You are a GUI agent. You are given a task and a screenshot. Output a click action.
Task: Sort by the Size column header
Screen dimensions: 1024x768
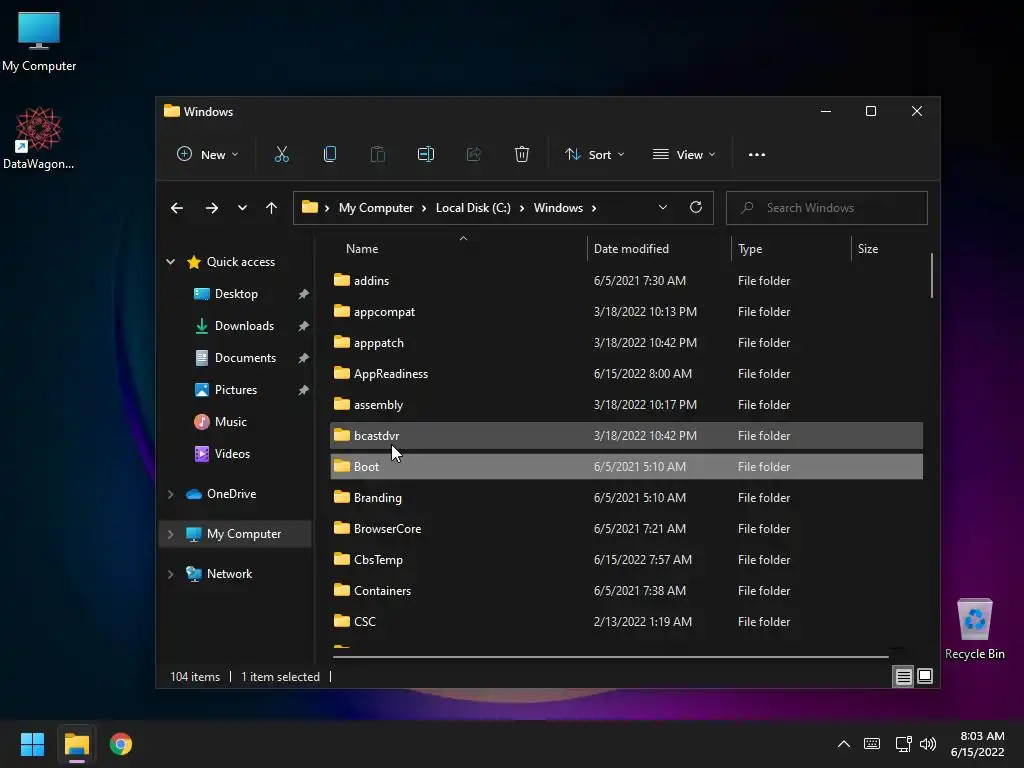(x=868, y=249)
